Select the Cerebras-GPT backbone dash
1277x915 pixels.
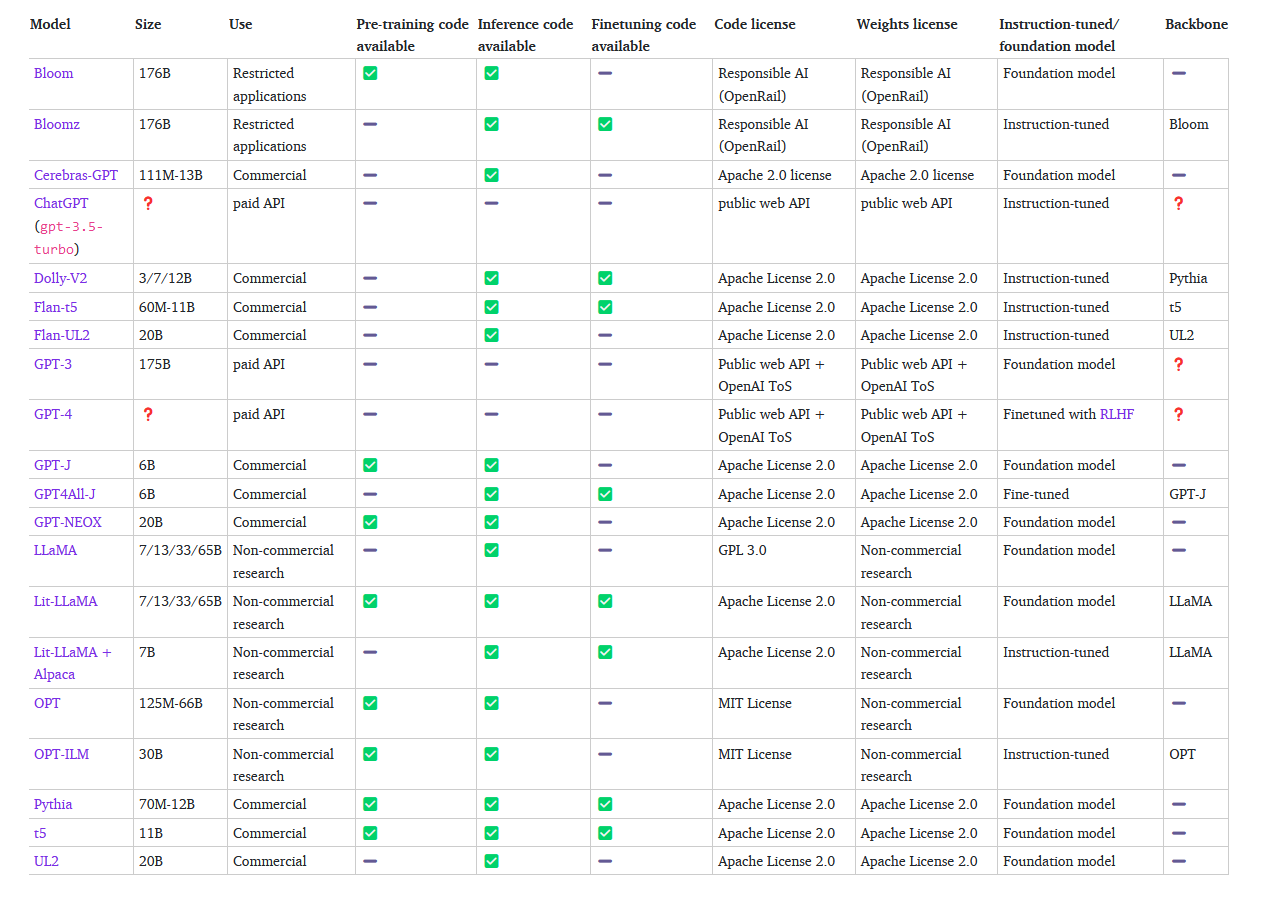(1179, 175)
